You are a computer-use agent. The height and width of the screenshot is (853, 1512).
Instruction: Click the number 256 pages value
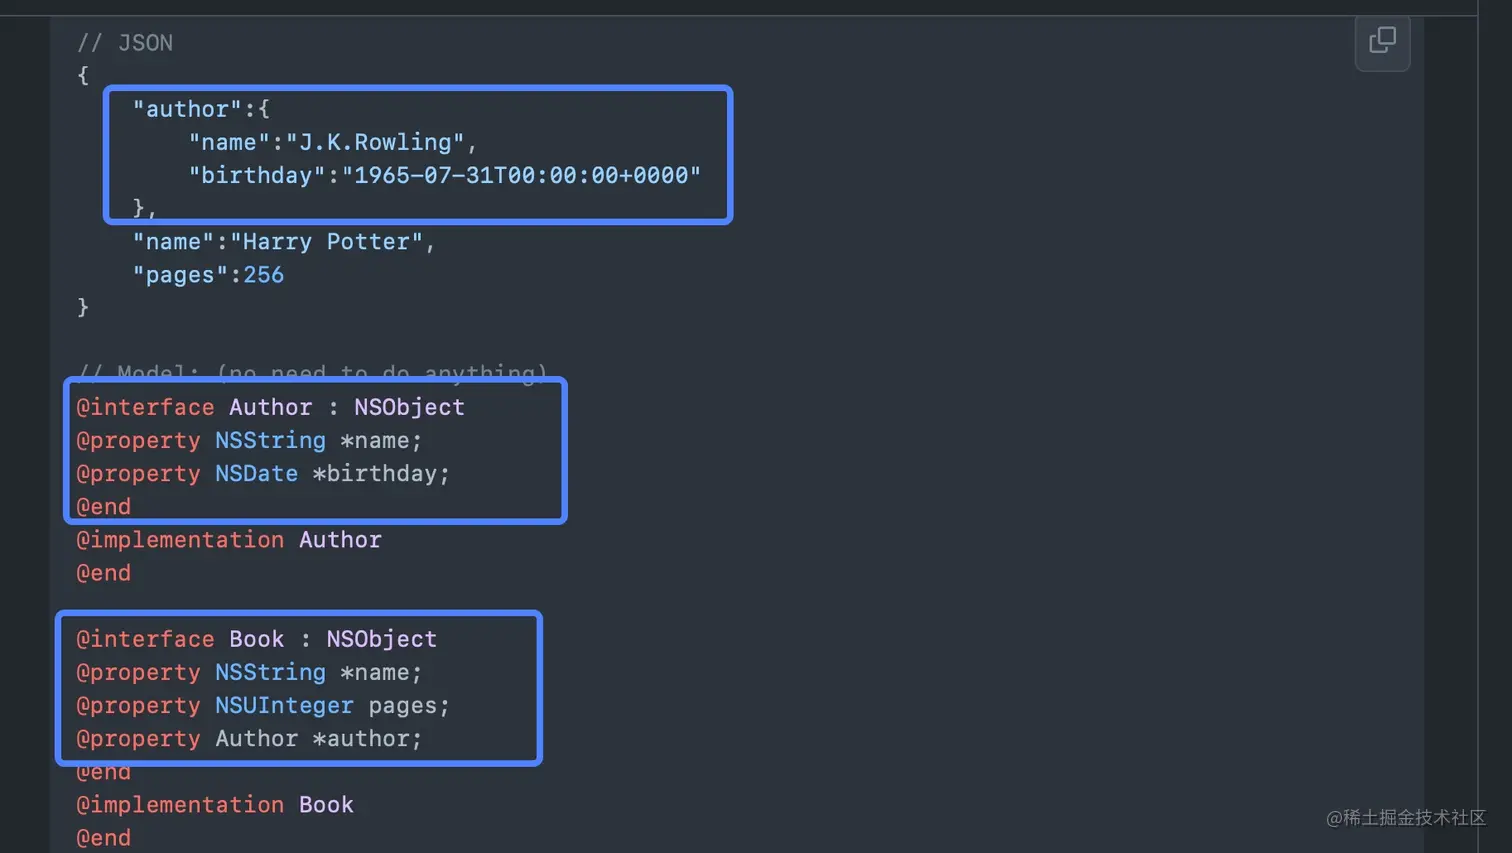(264, 275)
